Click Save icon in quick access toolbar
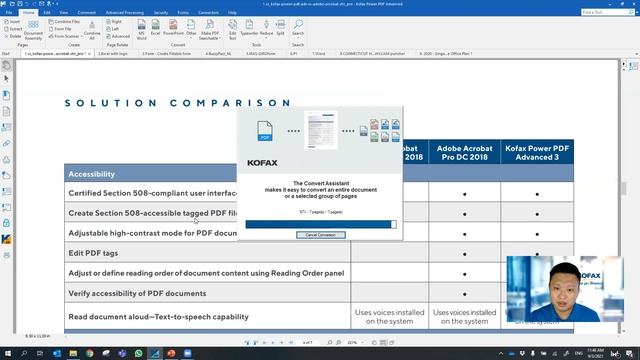The width and height of the screenshot is (640, 360). [x=20, y=4]
